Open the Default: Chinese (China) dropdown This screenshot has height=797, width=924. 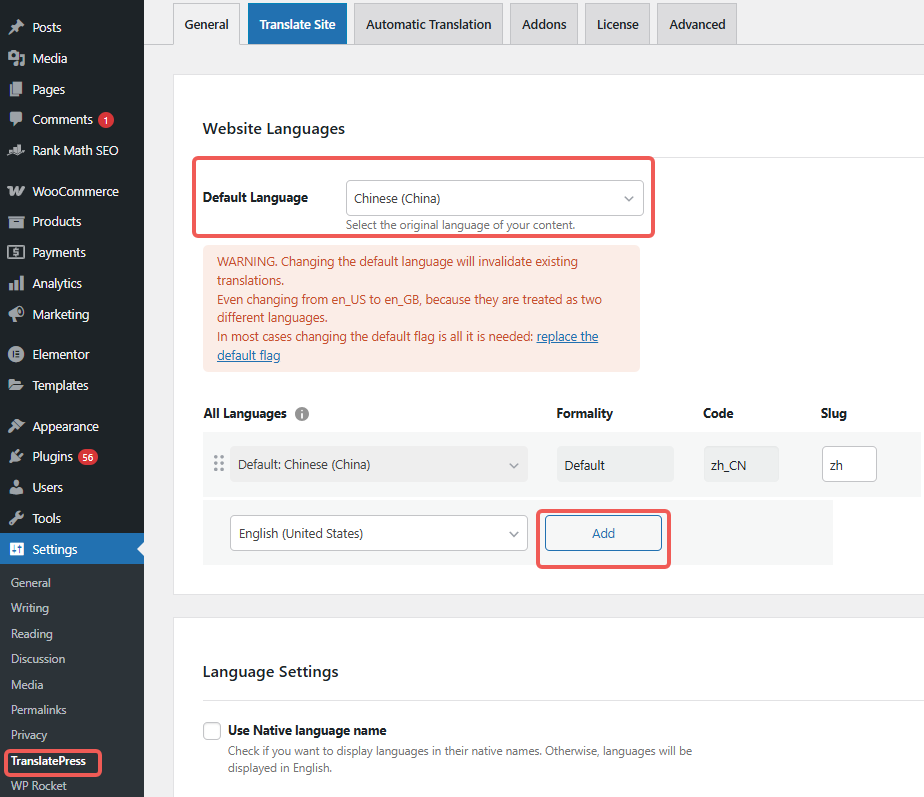pyautogui.click(x=378, y=465)
